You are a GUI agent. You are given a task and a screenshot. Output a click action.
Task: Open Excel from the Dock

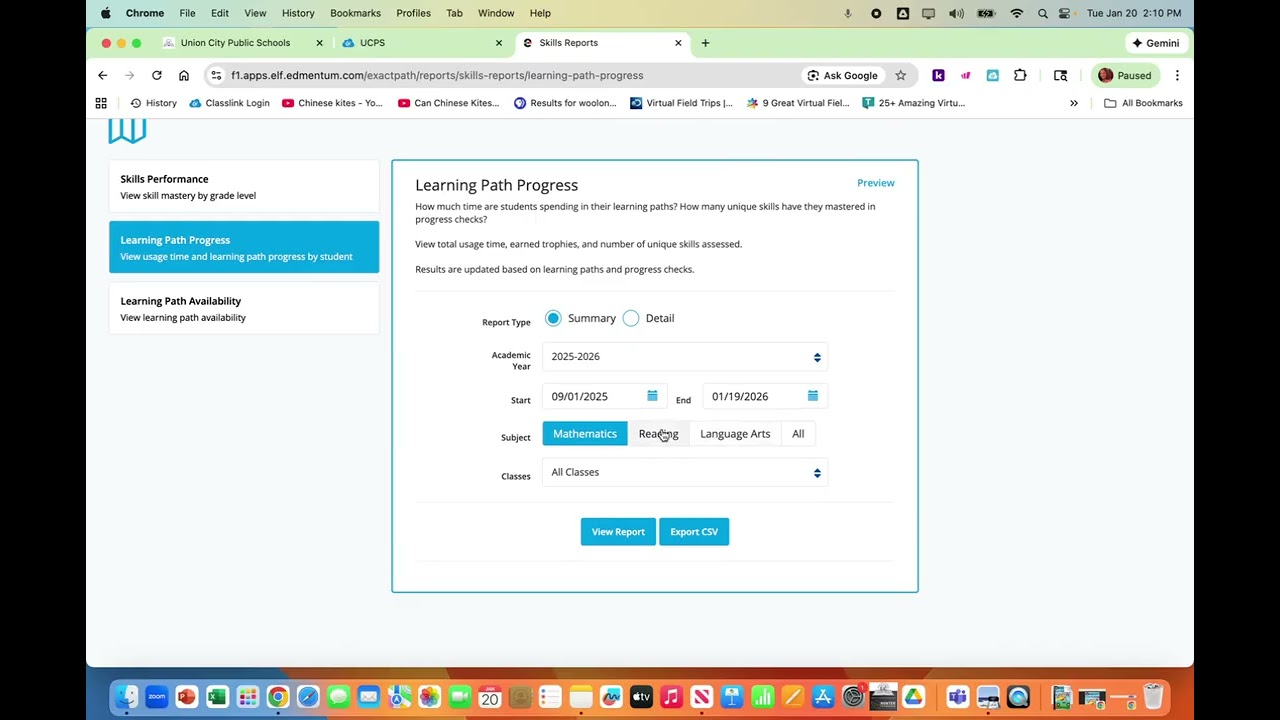[217, 697]
